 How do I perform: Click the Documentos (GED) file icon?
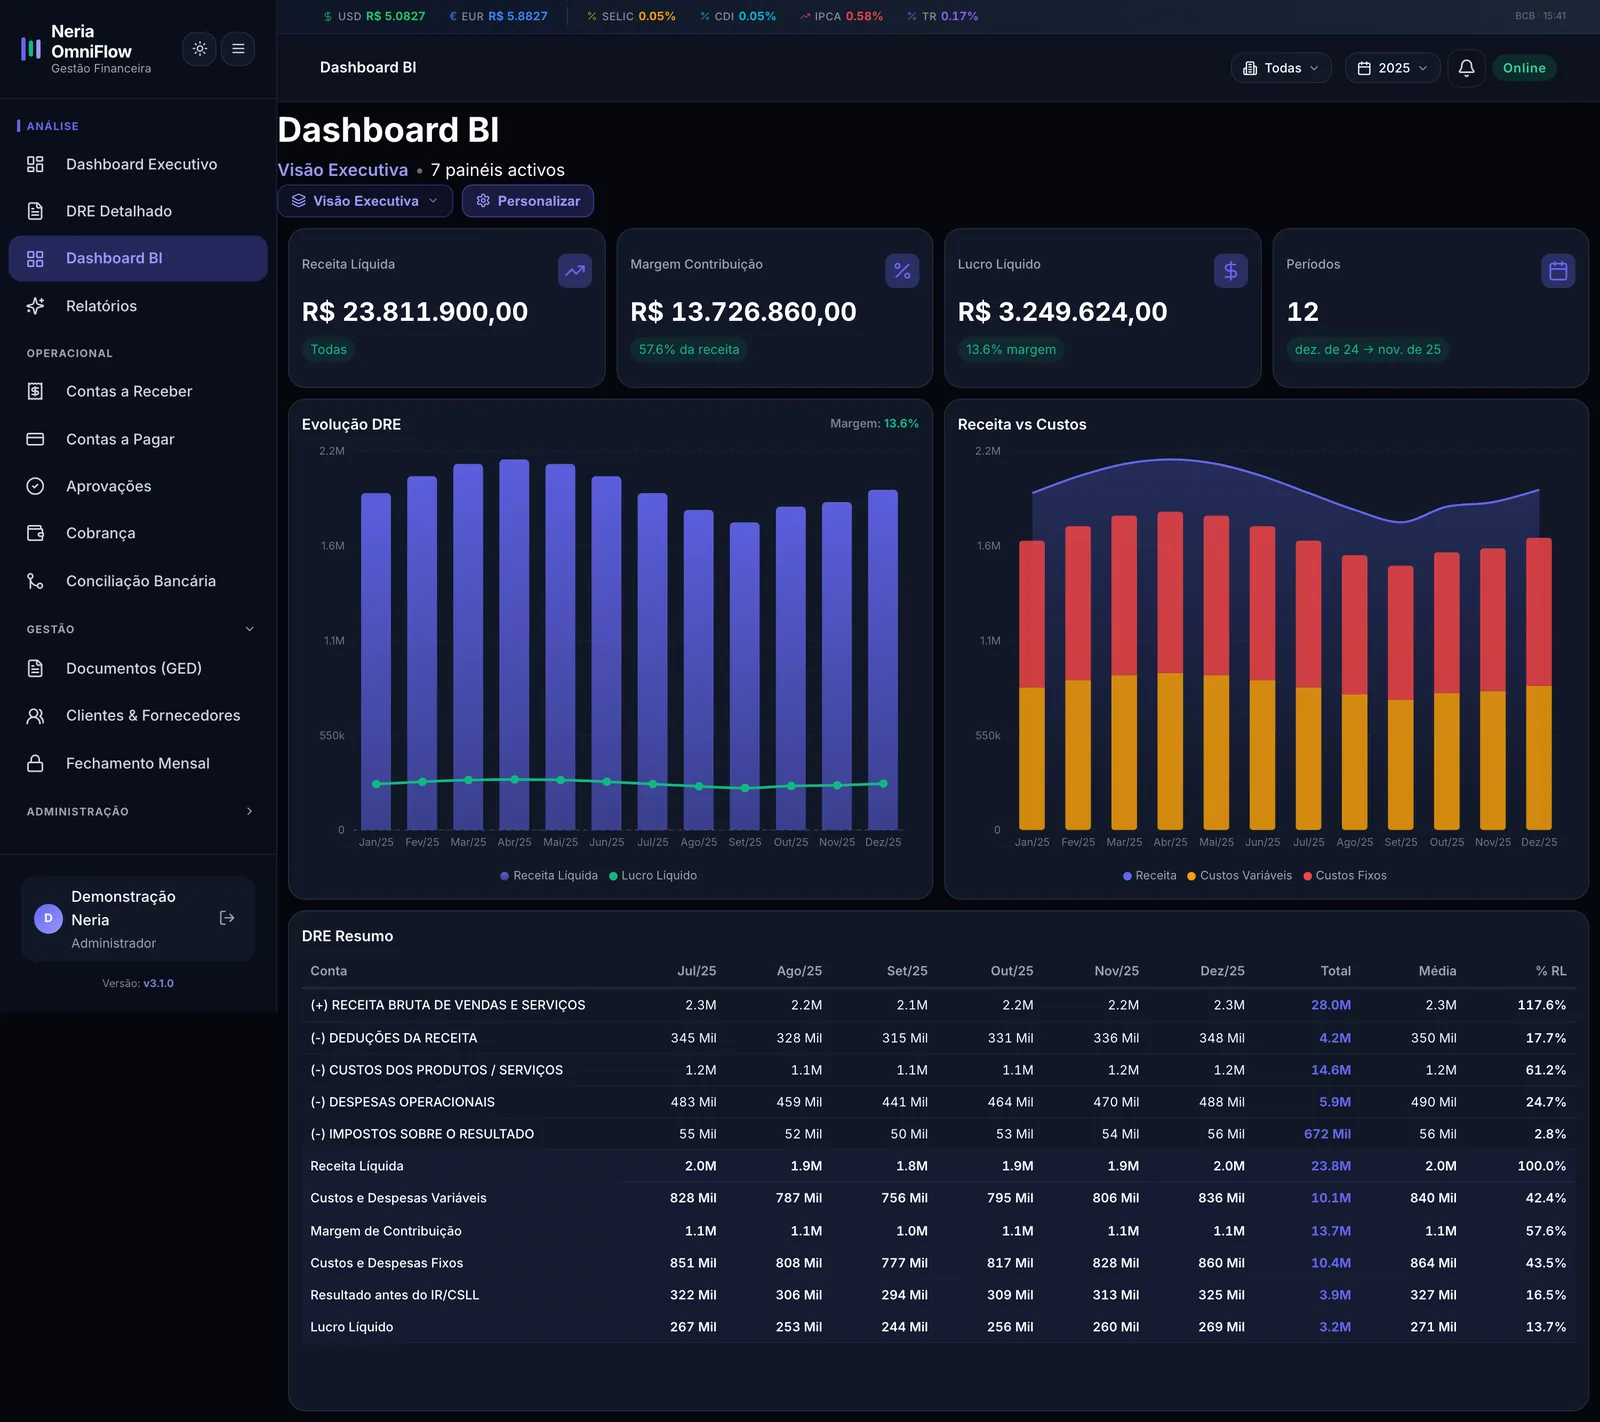pyautogui.click(x=35, y=668)
